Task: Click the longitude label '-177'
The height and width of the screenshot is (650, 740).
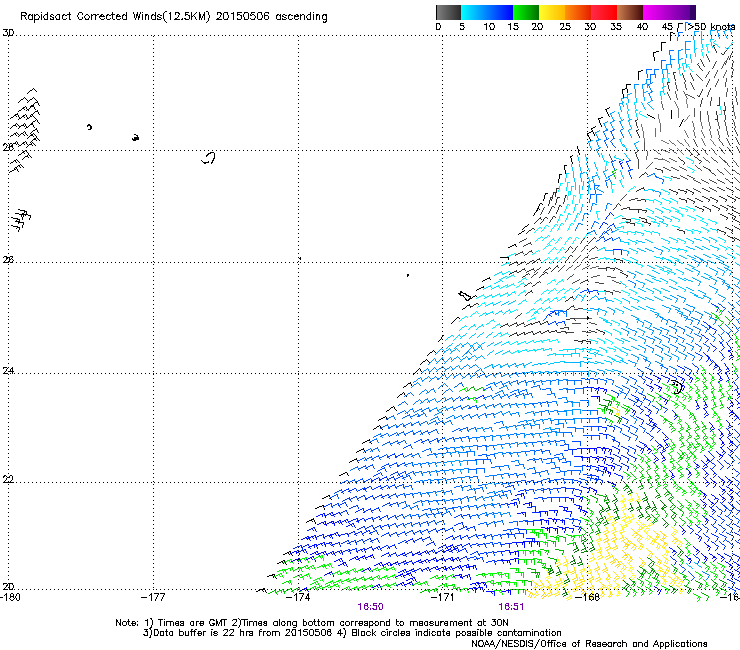Action: 153,597
